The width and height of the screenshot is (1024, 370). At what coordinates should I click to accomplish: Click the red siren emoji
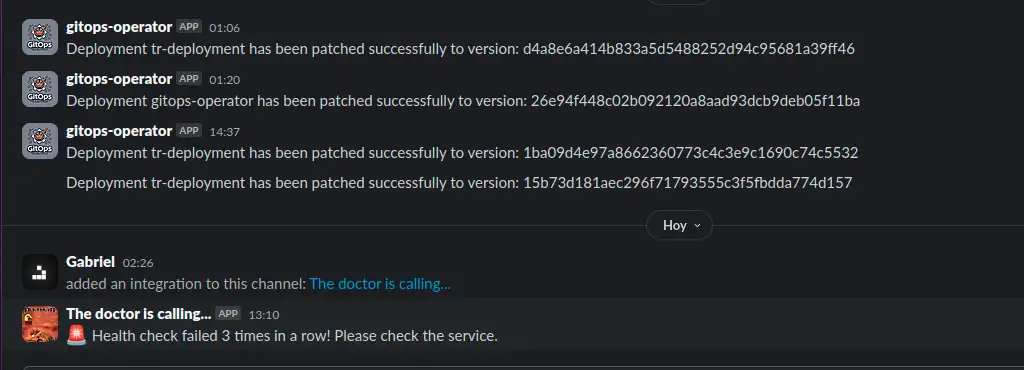pos(76,335)
